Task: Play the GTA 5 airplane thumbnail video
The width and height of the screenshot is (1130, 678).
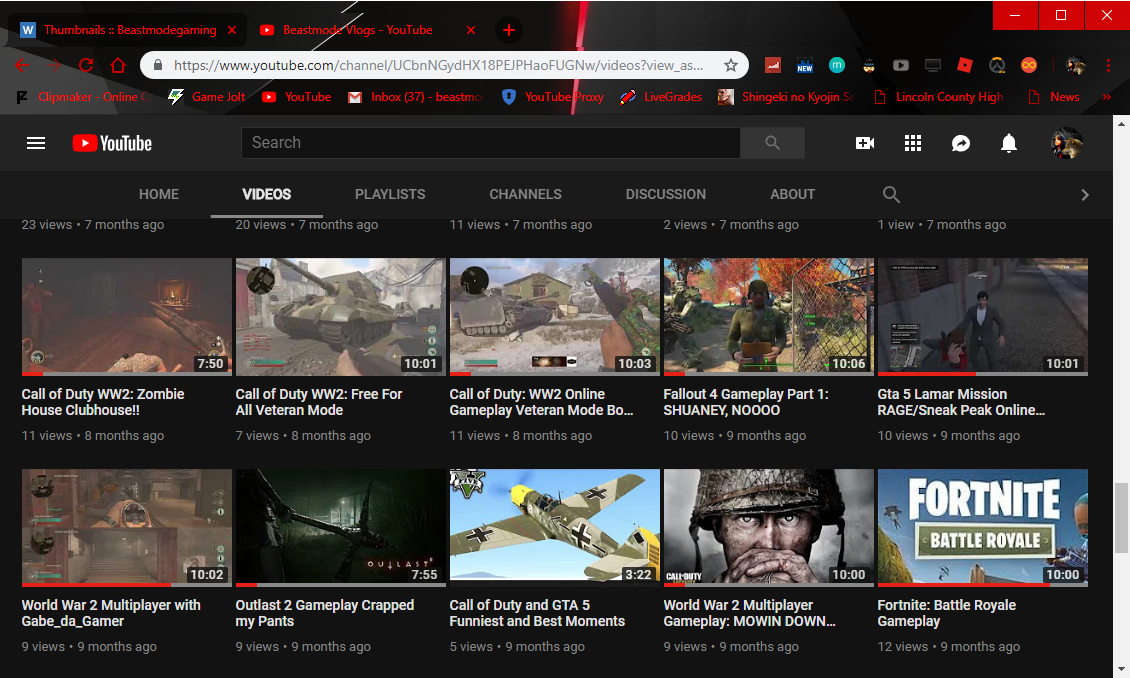Action: tap(555, 528)
